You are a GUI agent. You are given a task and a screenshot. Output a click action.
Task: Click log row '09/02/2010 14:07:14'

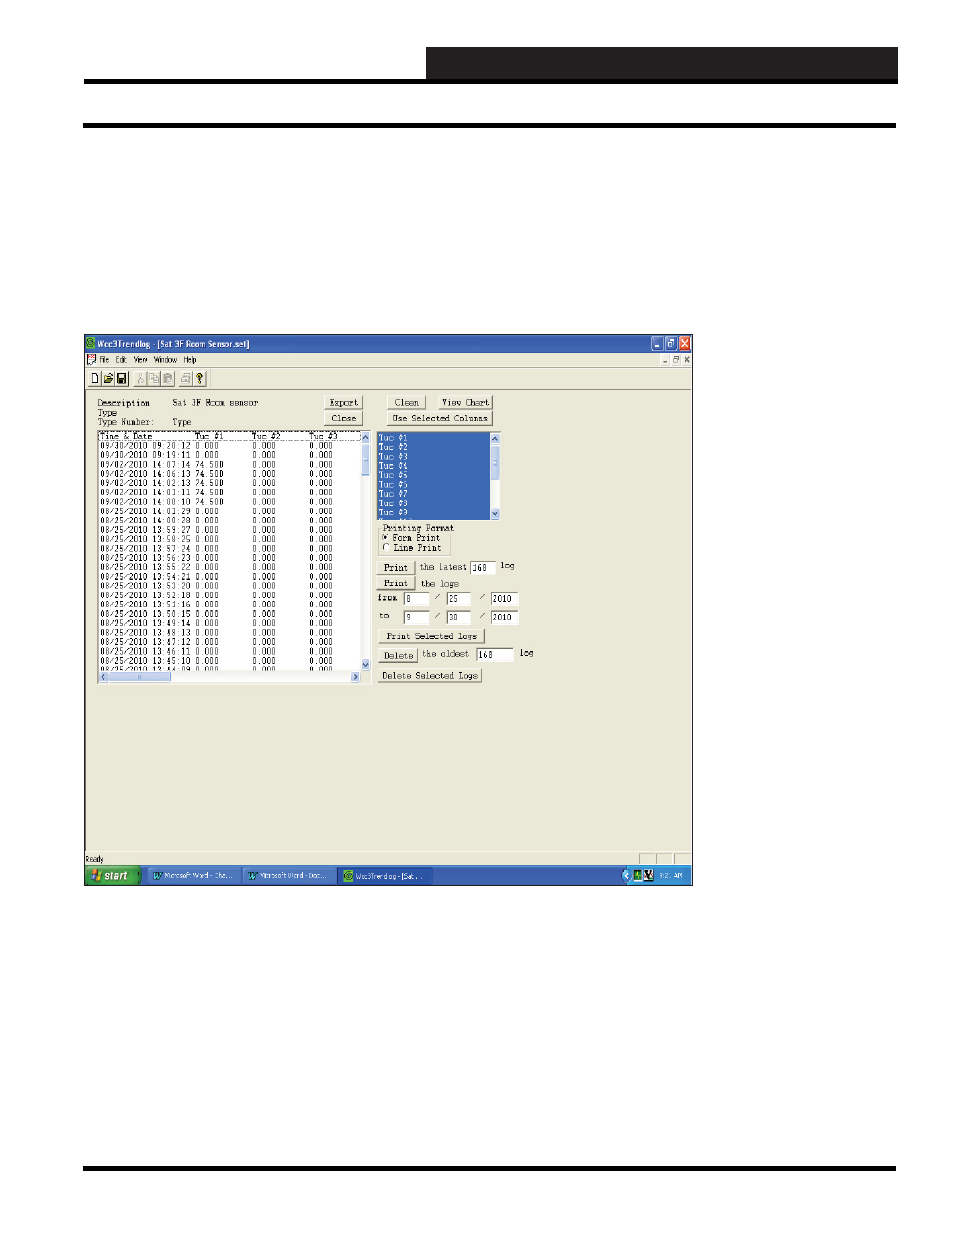pyautogui.click(x=230, y=465)
